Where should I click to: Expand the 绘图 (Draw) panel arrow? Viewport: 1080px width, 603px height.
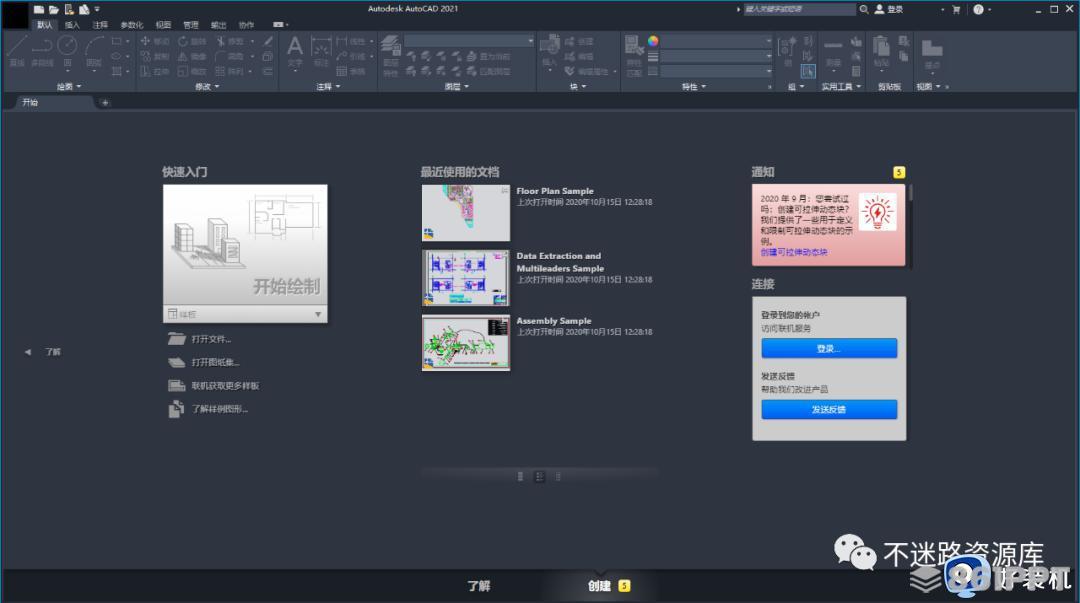[x=79, y=87]
